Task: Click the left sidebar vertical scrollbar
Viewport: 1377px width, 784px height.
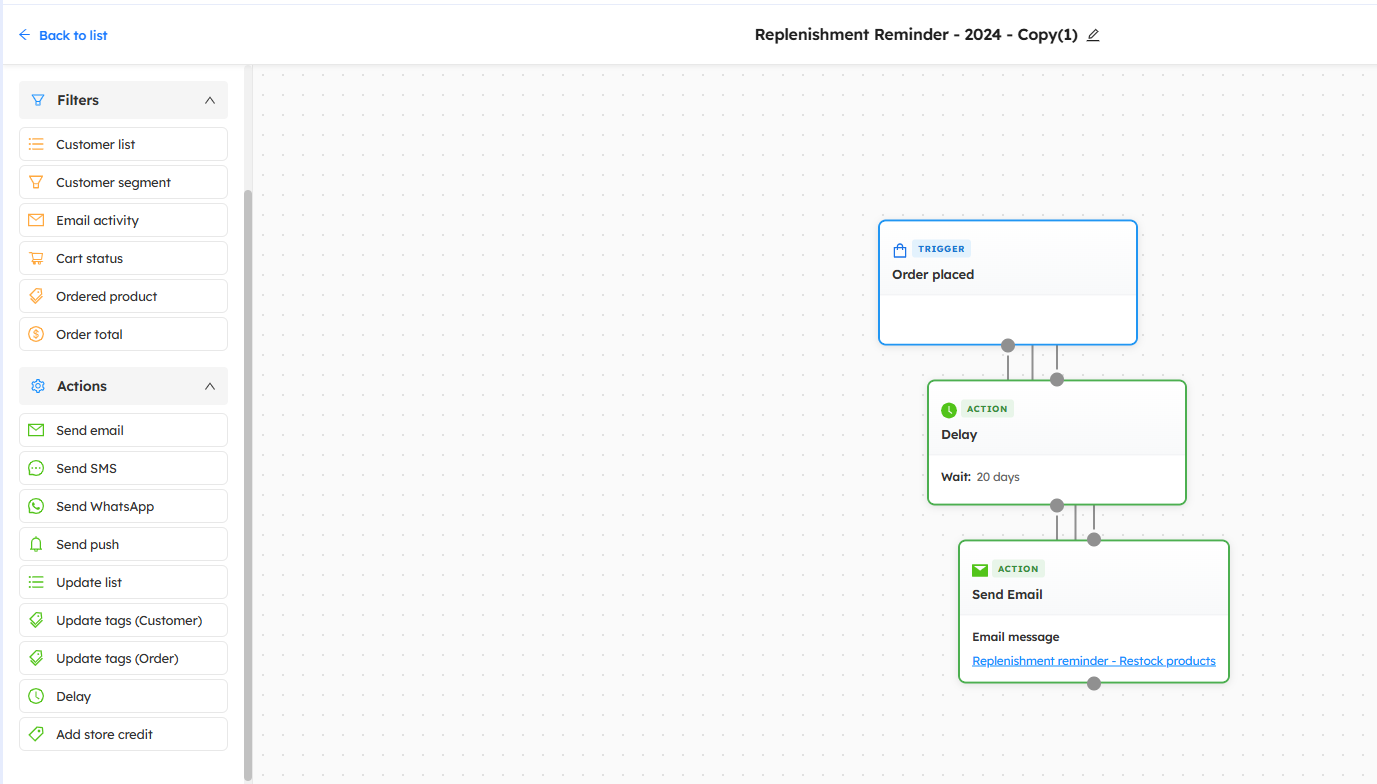Action: point(248,480)
